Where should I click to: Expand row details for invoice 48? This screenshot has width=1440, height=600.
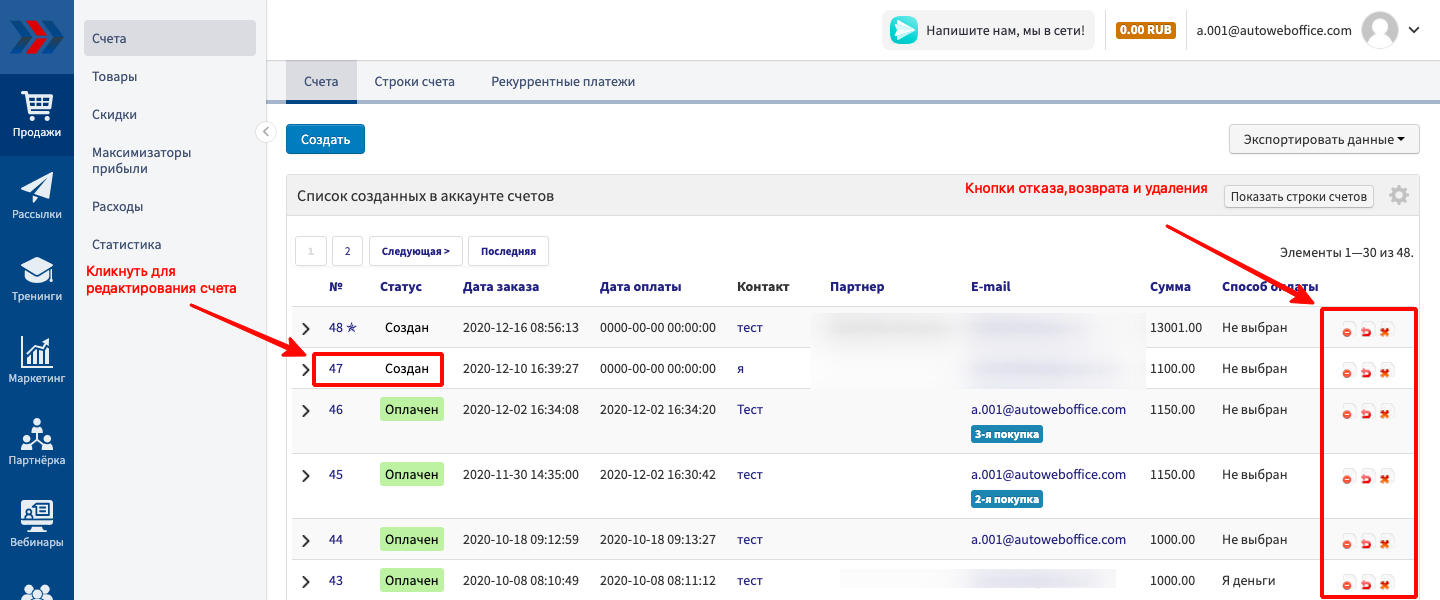306,328
